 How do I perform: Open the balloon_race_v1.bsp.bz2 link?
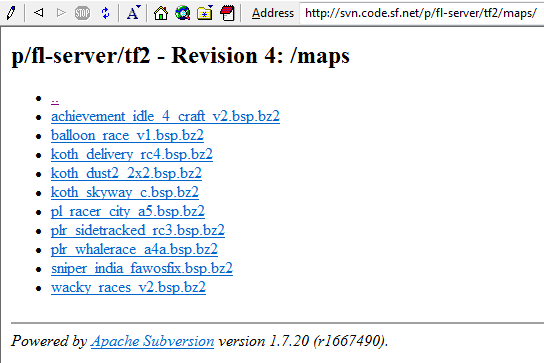(x=127, y=135)
